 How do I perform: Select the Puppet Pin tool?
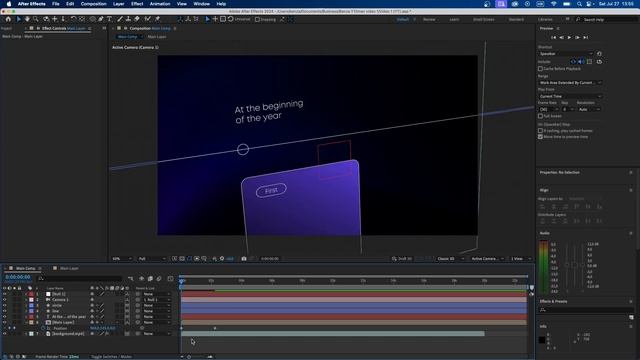pos(157,19)
